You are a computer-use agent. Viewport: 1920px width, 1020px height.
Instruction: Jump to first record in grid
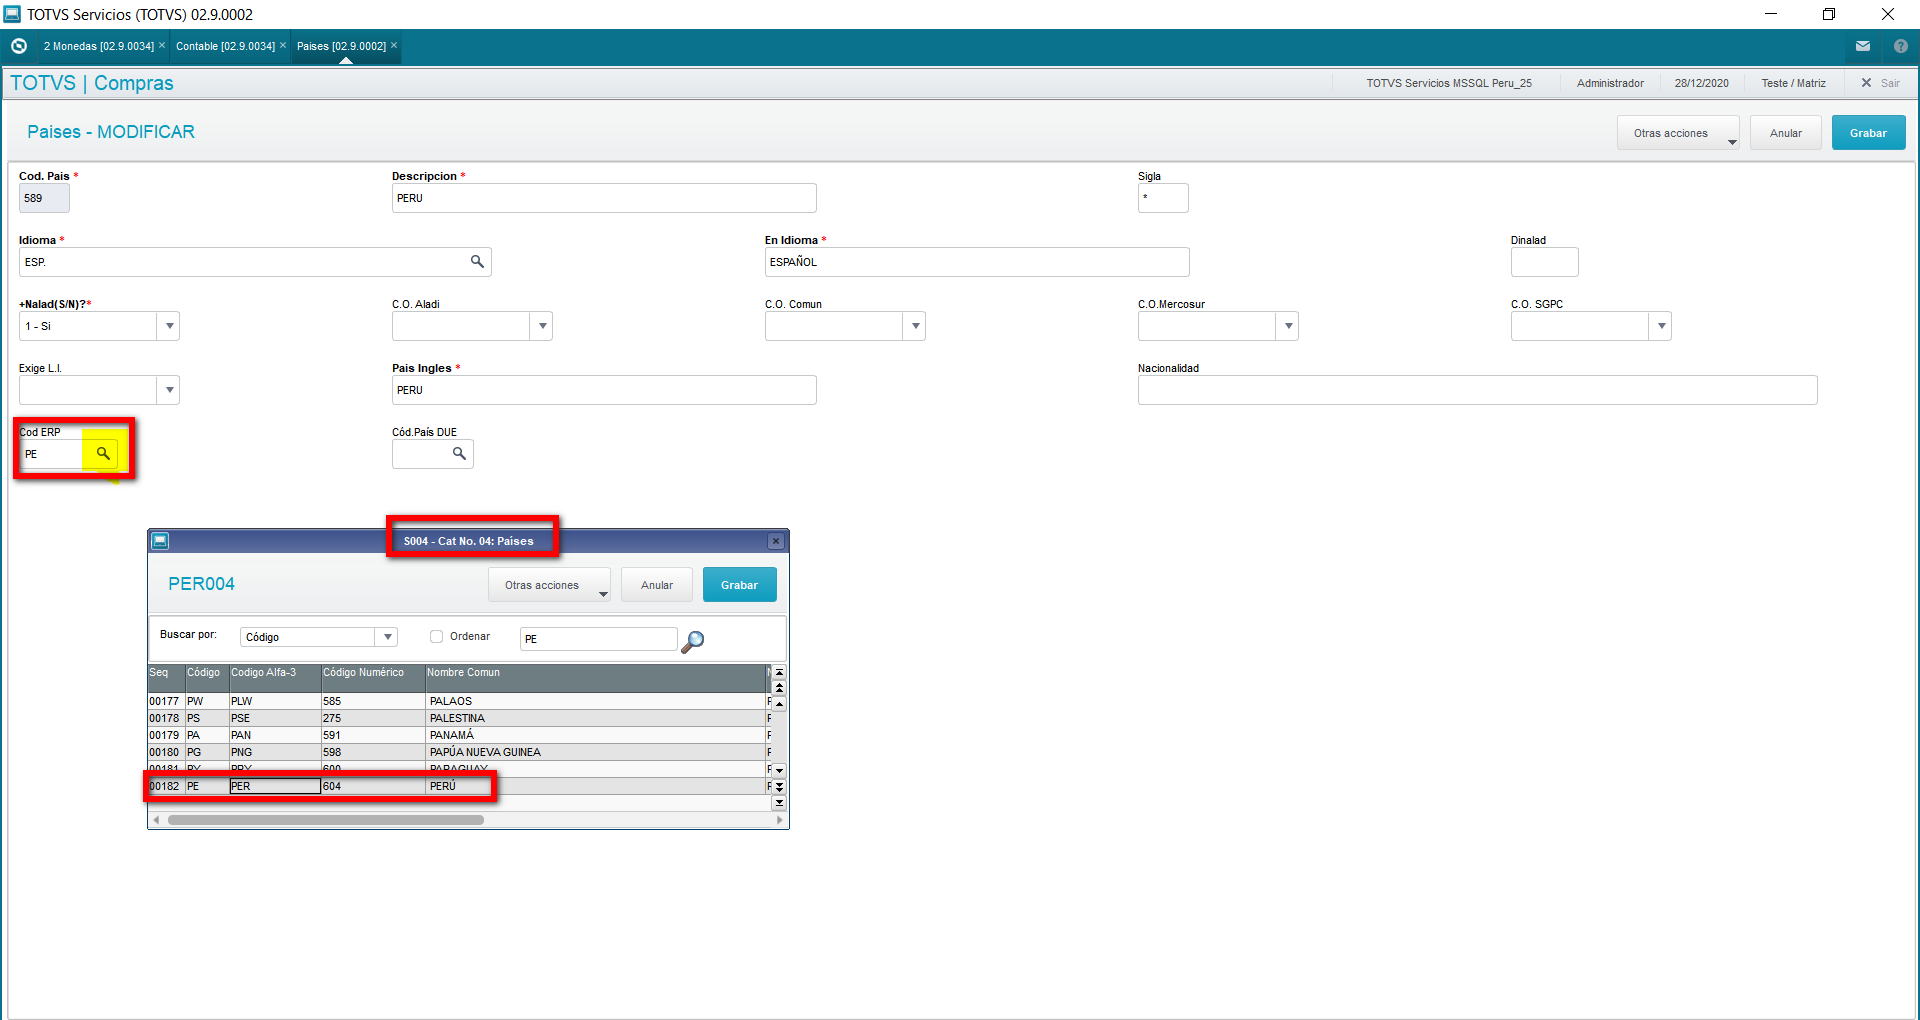[779, 673]
